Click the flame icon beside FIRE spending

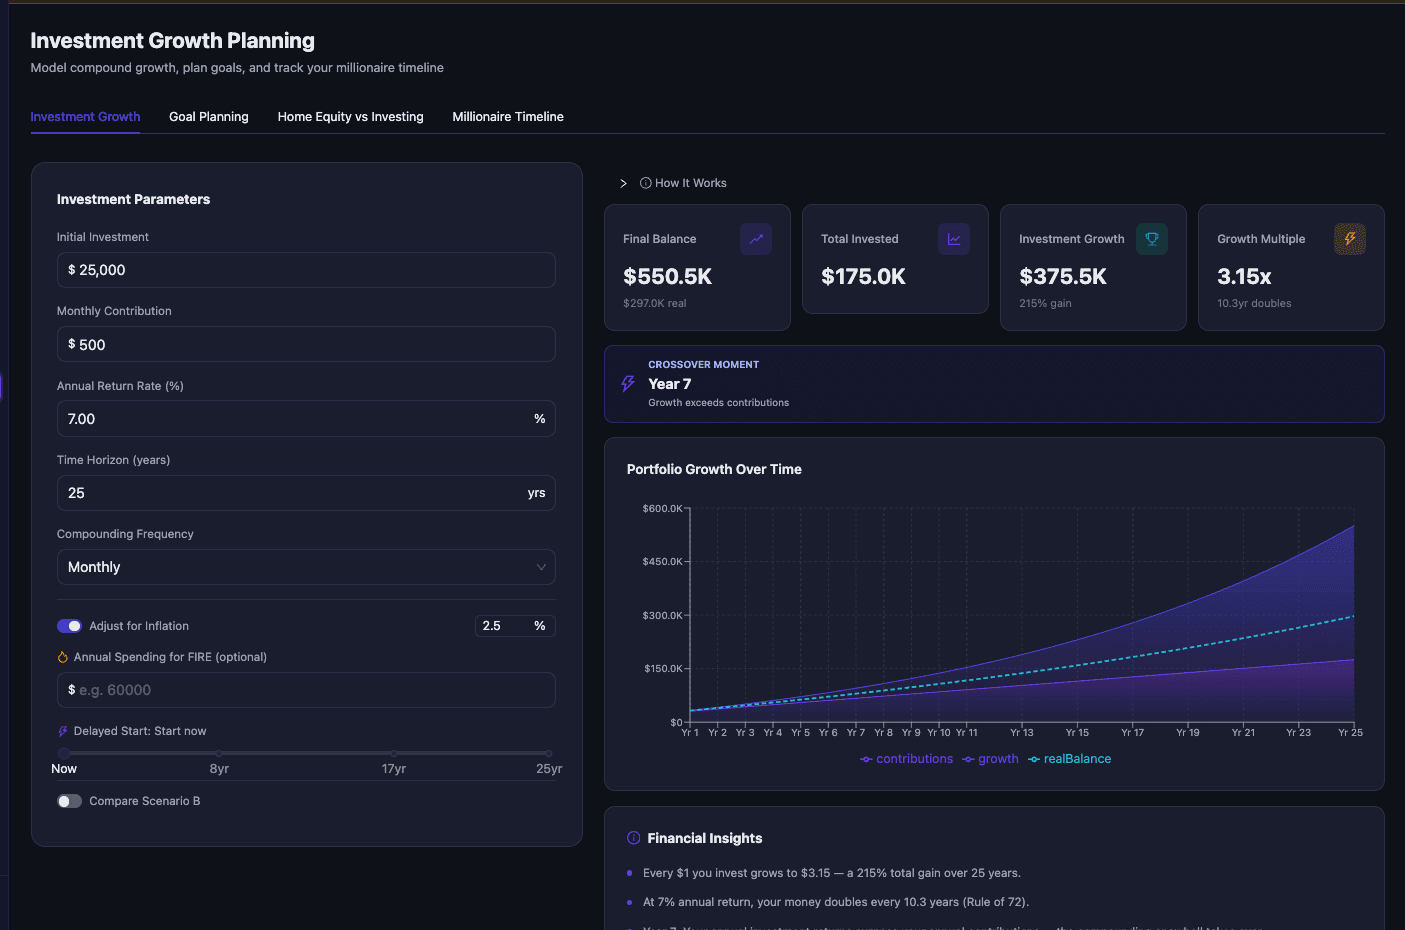click(x=63, y=657)
